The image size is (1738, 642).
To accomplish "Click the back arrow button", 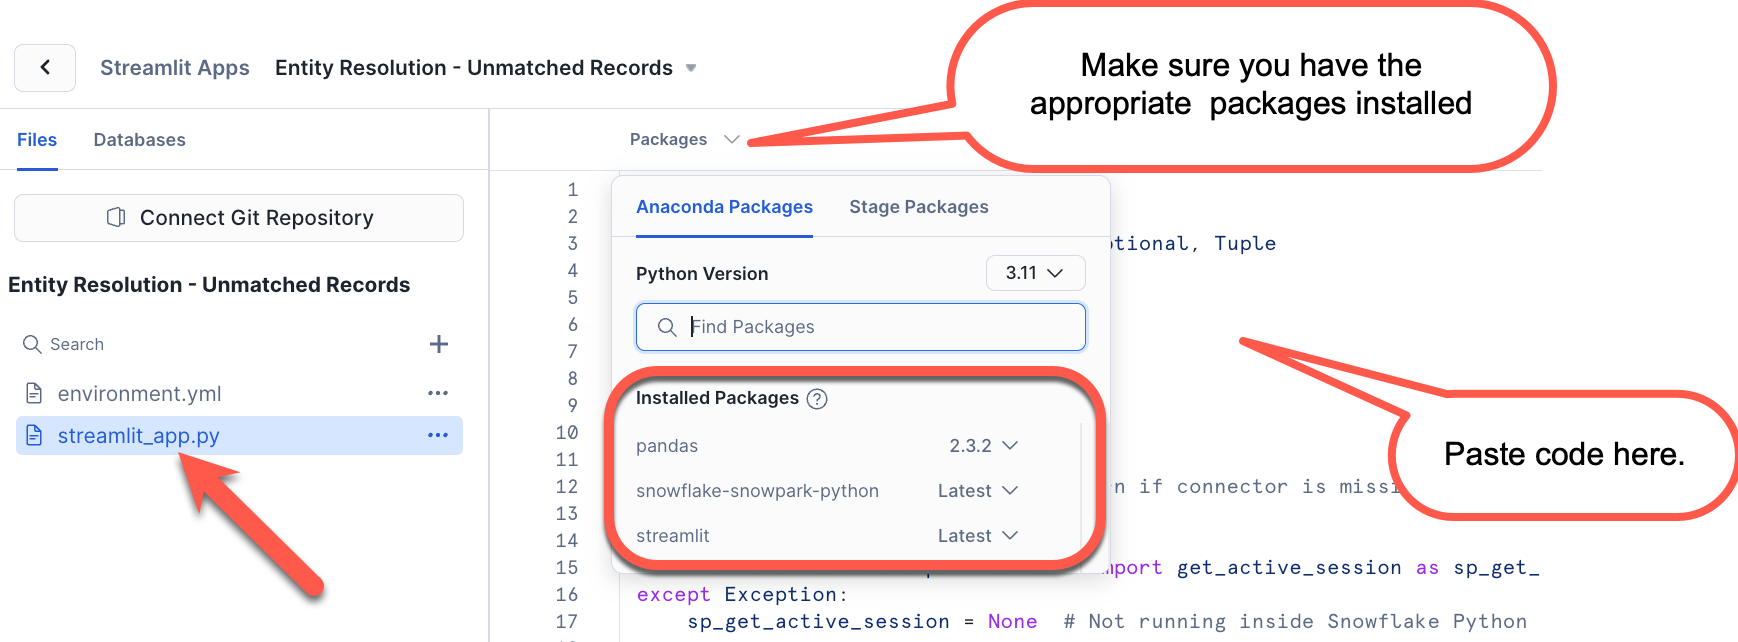I will coord(45,68).
